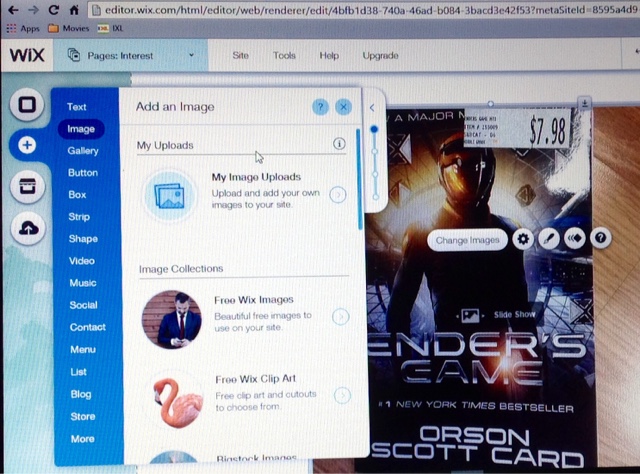Select Box in the Add menu
The width and height of the screenshot is (640, 474).
[x=77, y=195]
